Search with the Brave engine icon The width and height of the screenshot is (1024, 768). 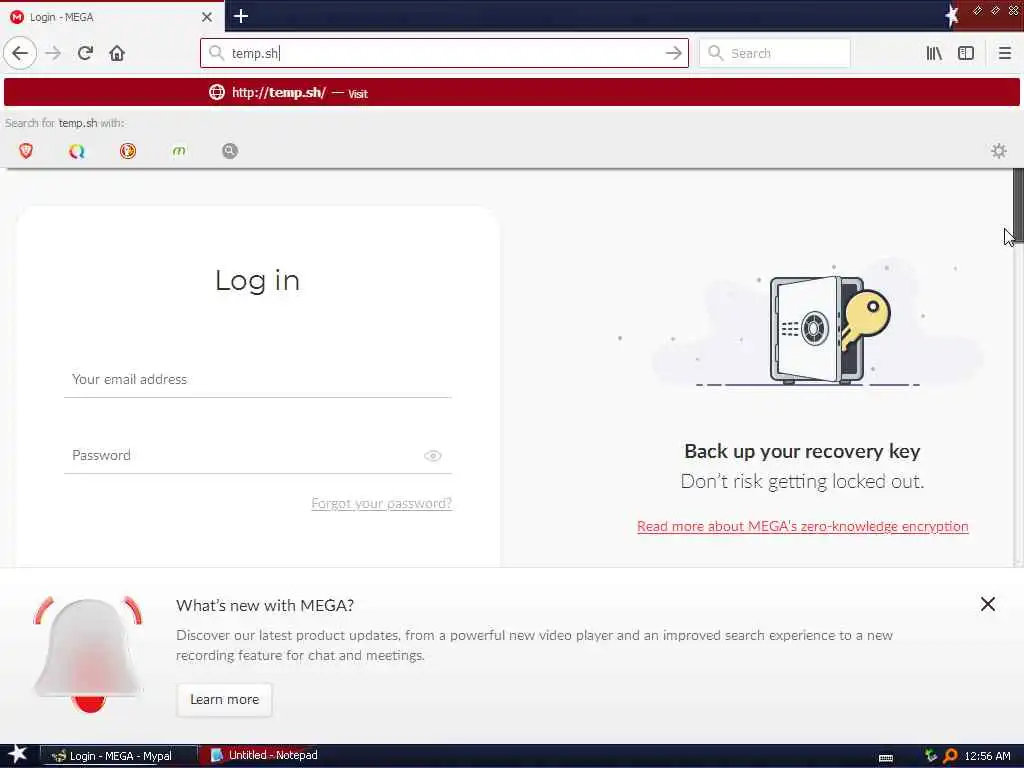pos(26,151)
